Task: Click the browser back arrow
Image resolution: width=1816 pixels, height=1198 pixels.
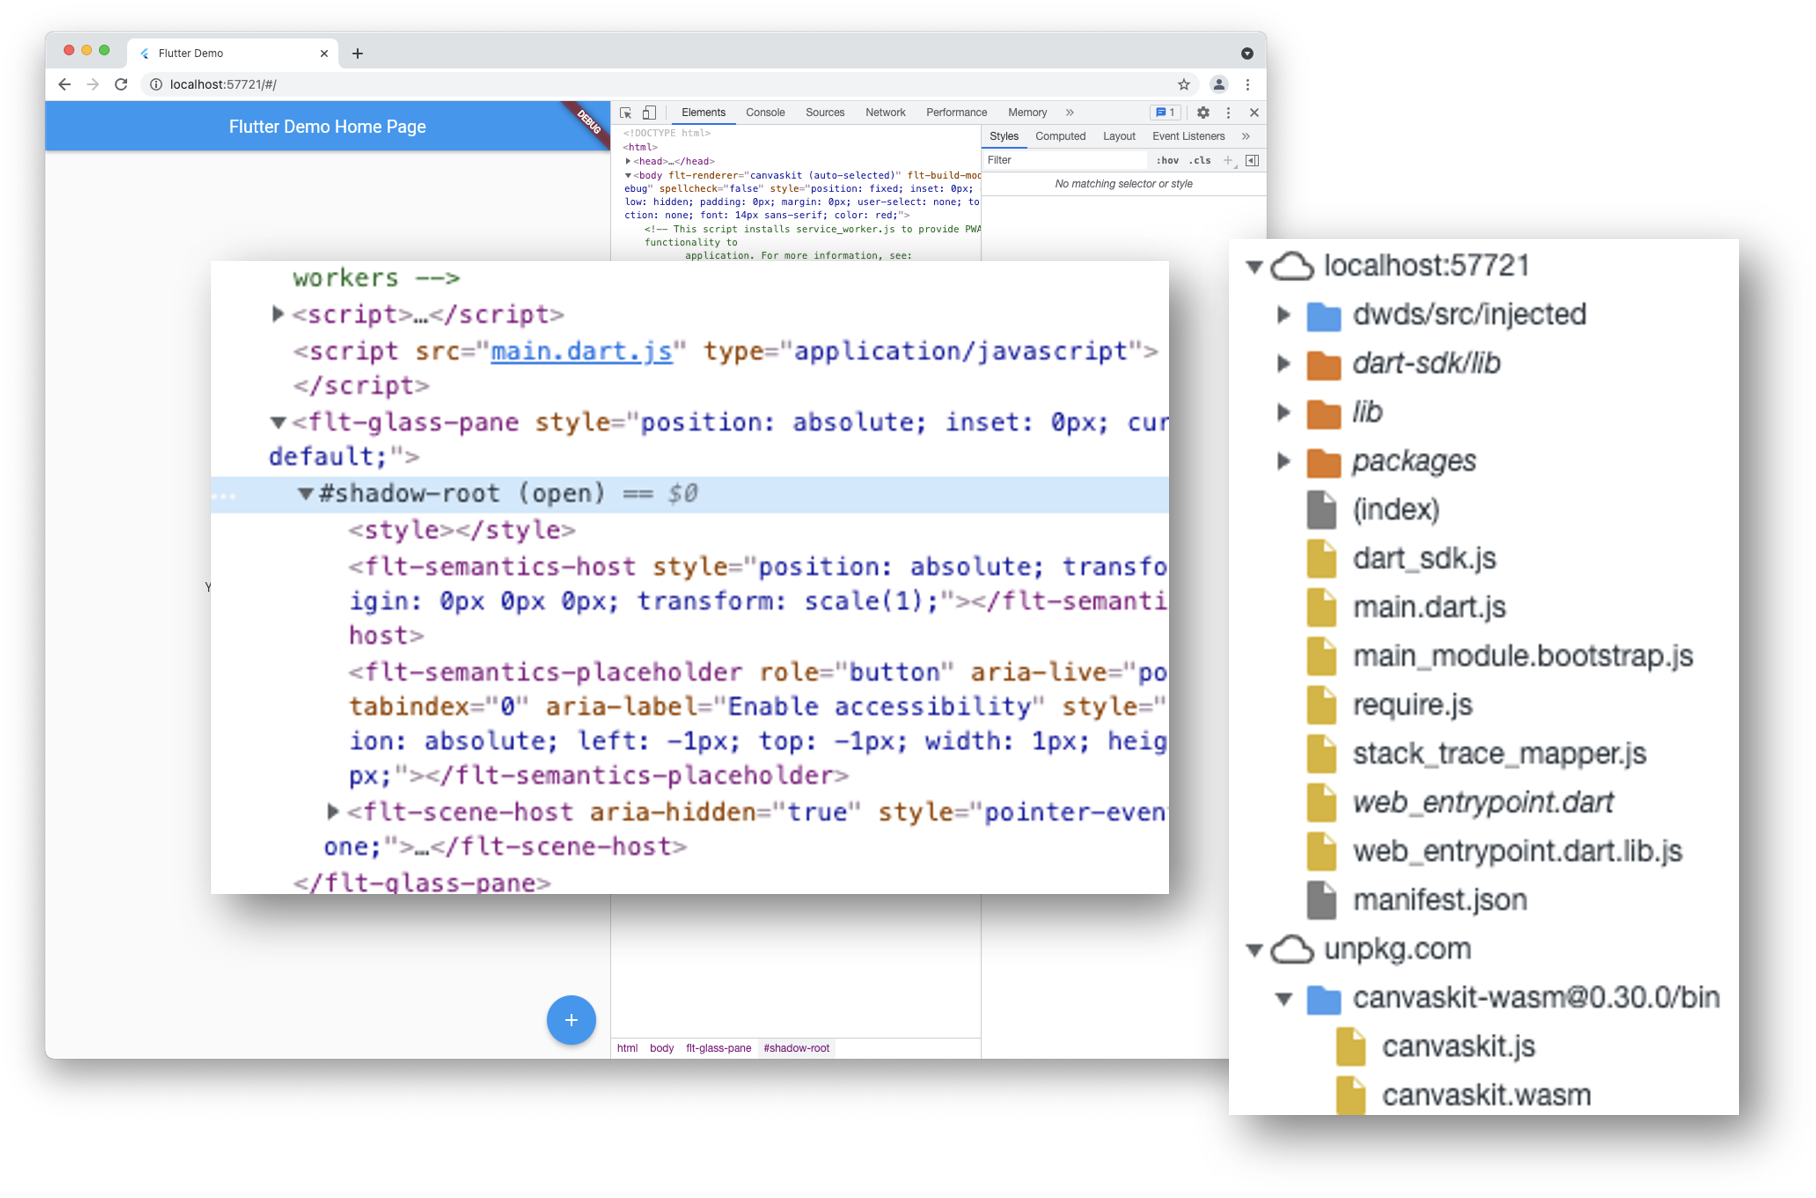Action: tap(65, 85)
